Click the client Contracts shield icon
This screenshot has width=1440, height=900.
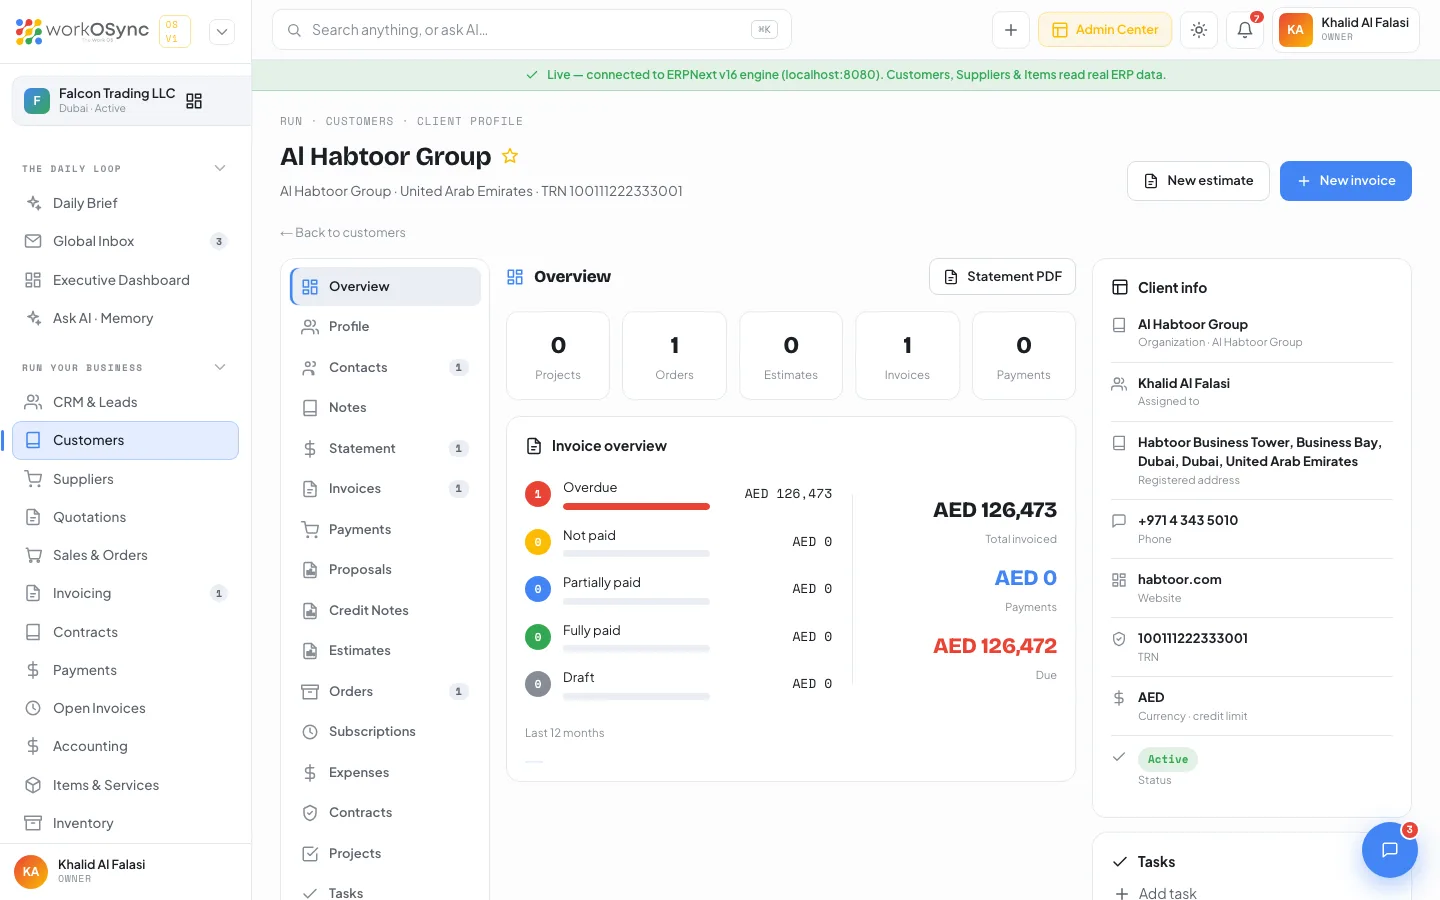[x=310, y=812]
